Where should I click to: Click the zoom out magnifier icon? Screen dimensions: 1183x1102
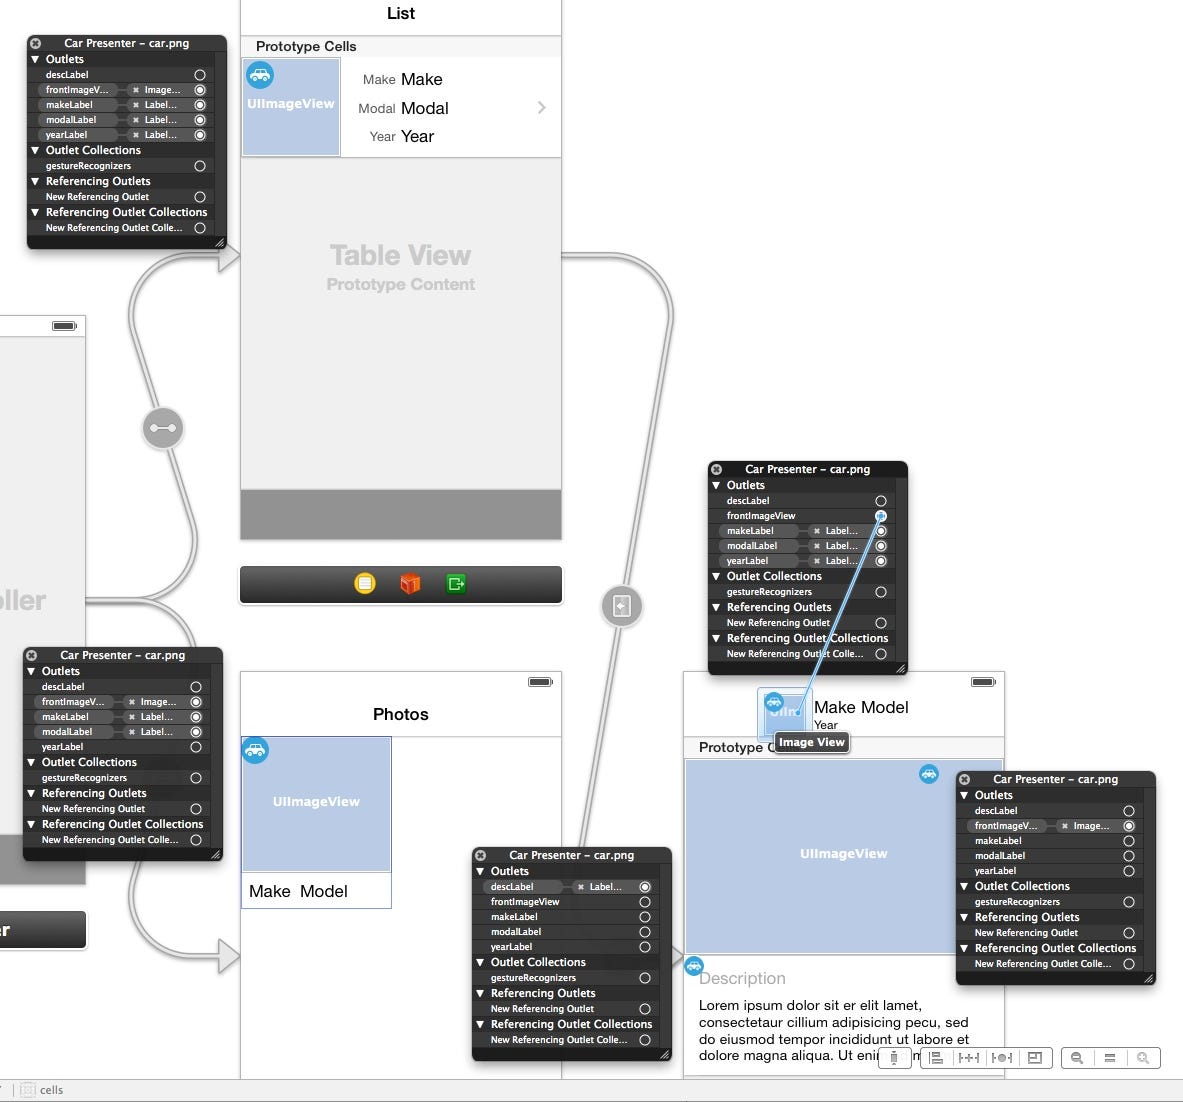point(1077,1057)
